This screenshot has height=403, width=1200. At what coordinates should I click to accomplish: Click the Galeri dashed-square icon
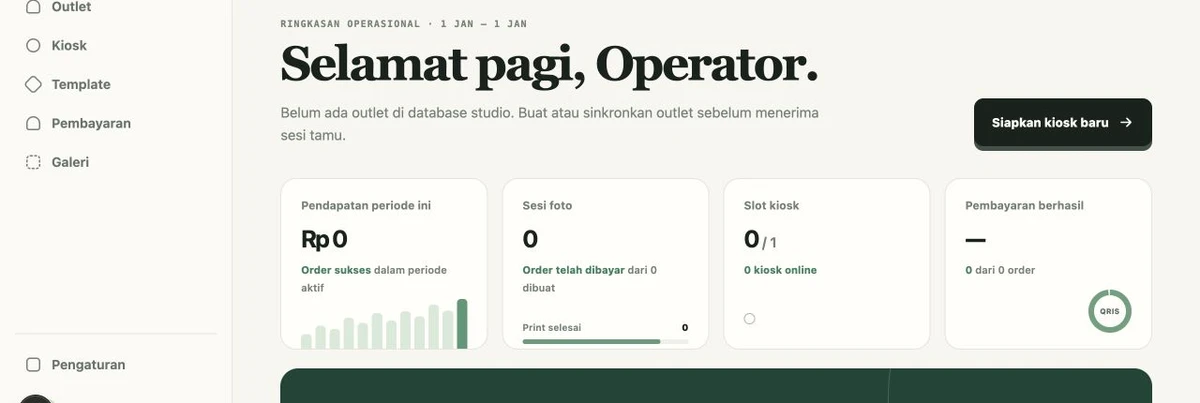(x=33, y=162)
